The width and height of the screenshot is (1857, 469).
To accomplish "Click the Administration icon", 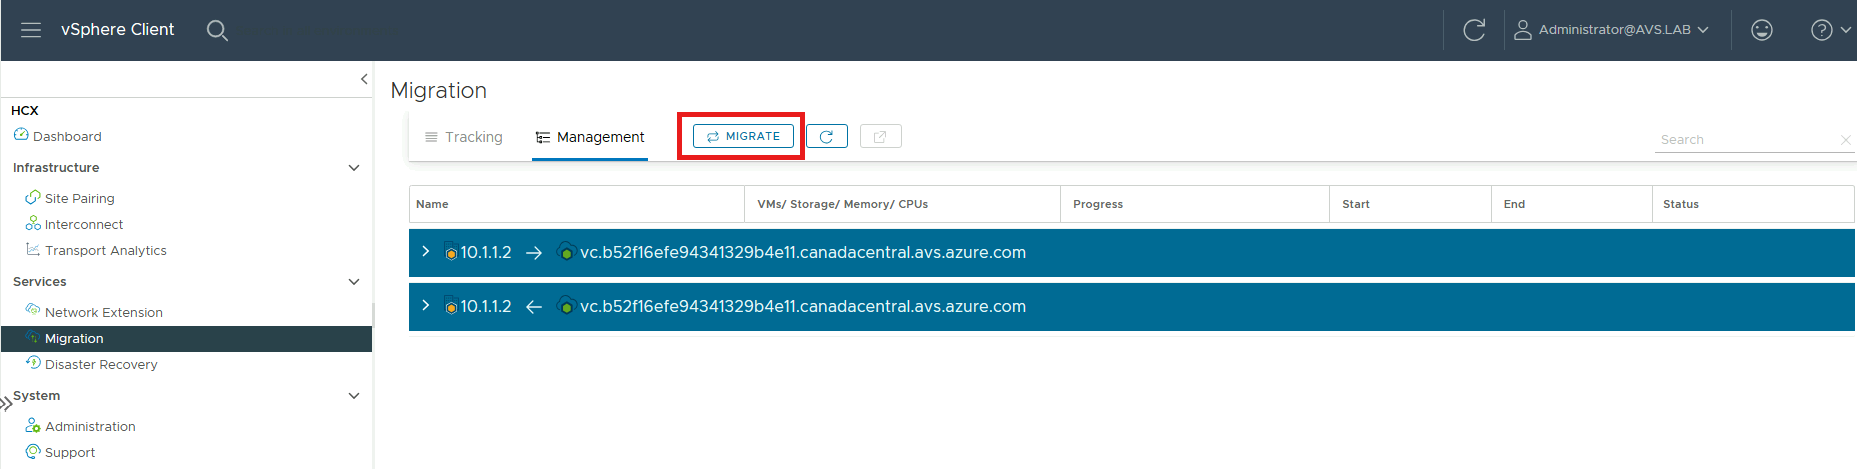I will [33, 426].
